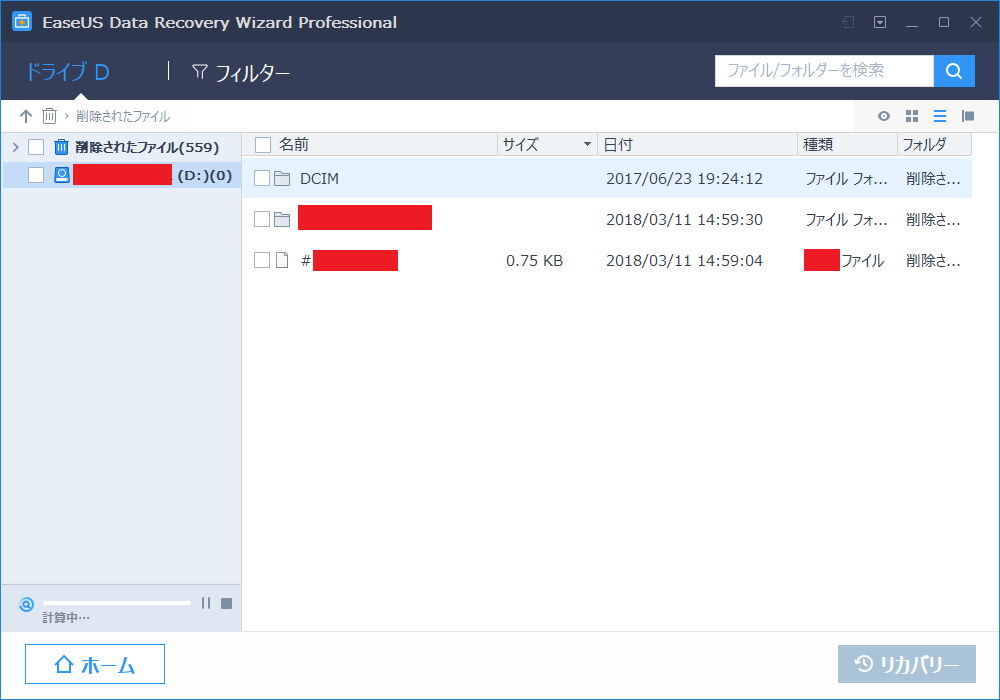Click the date 2017/06/23 19:24:12
The width and height of the screenshot is (1000, 700).
click(x=684, y=179)
